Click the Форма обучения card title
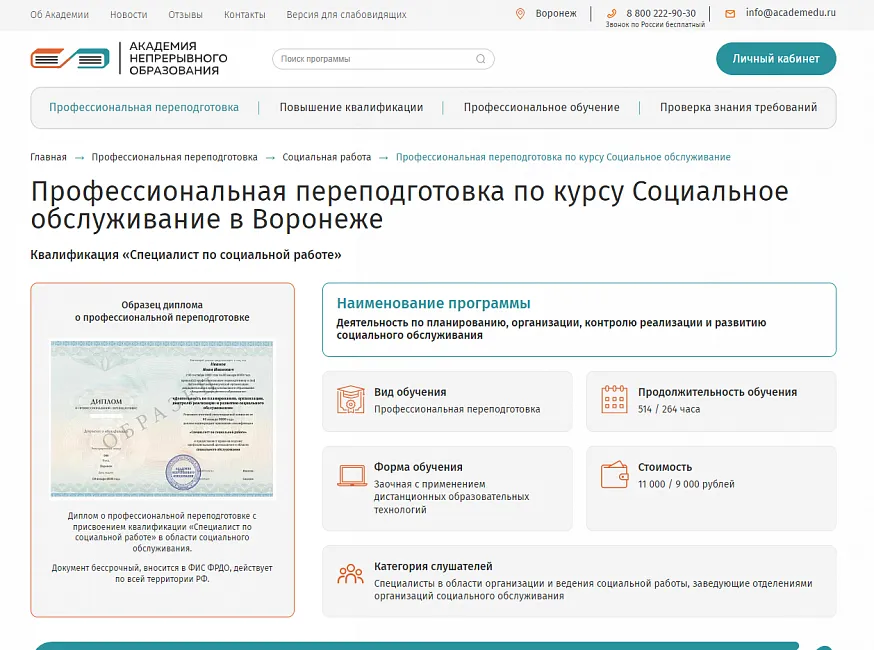This screenshot has width=874, height=650. (x=418, y=467)
